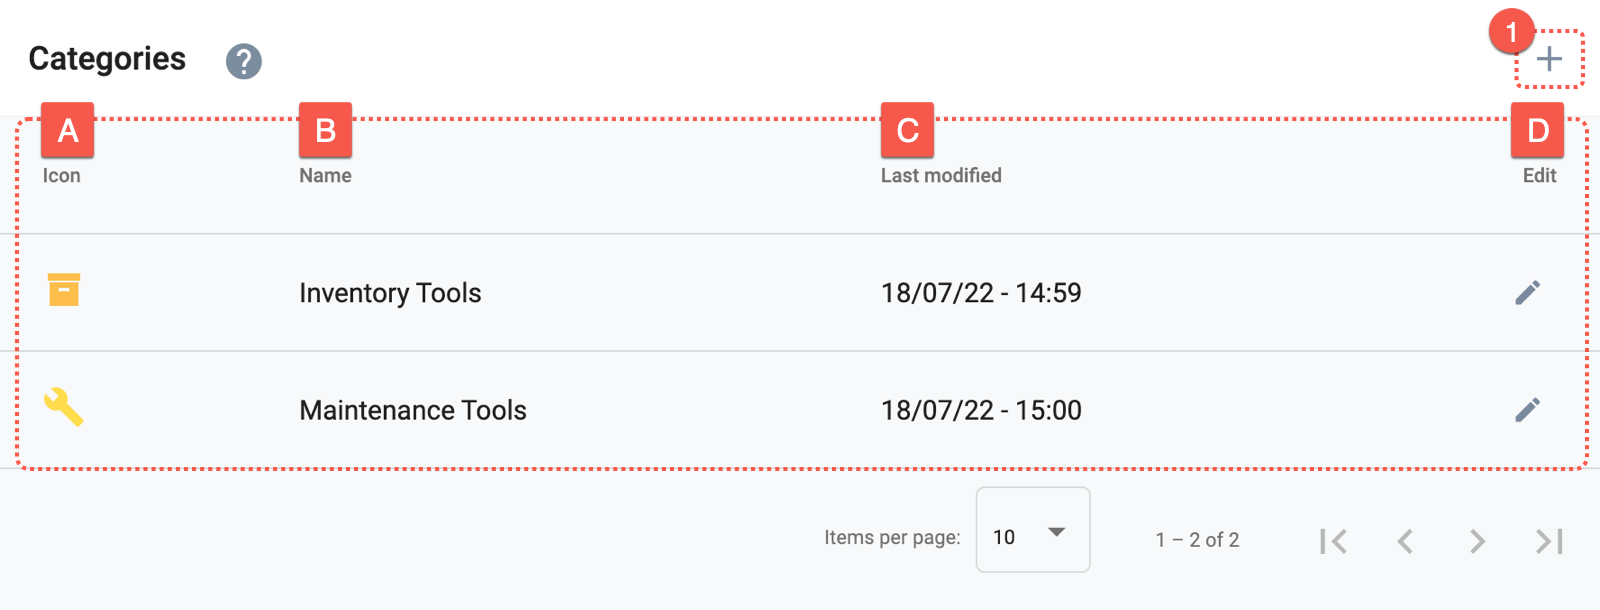Go to next page arrow

click(x=1477, y=541)
